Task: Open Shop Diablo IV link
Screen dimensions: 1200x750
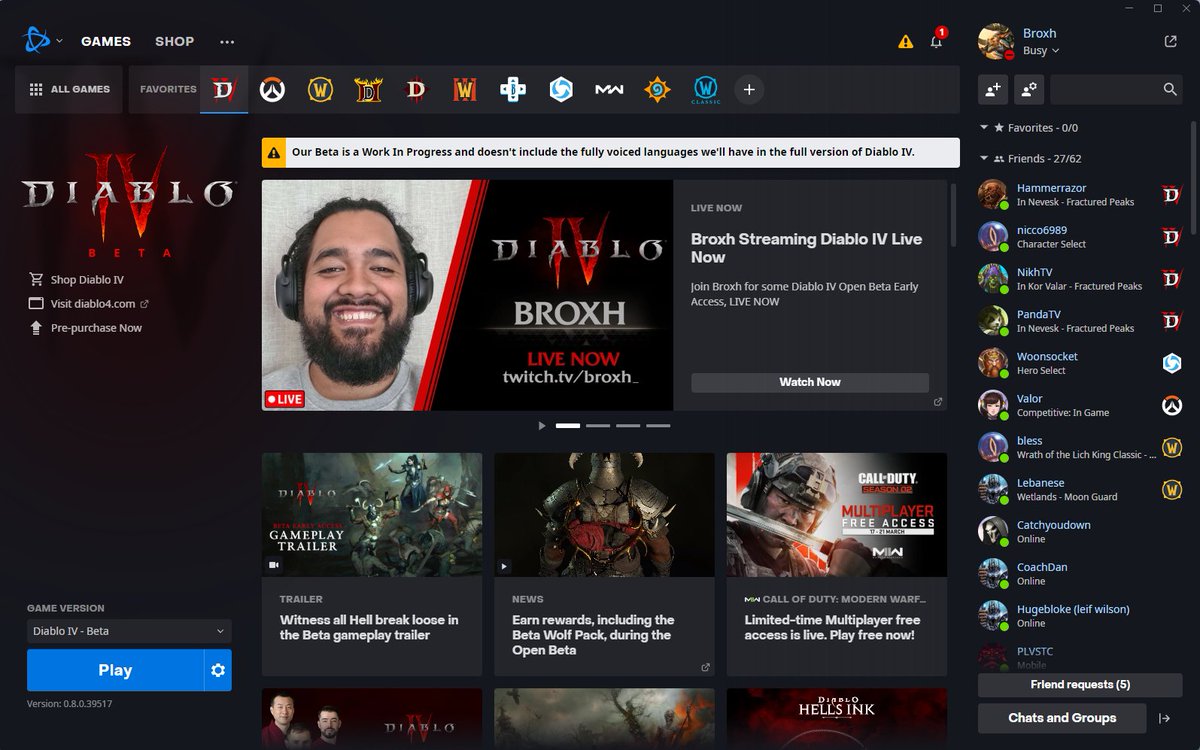Action: click(x=78, y=280)
